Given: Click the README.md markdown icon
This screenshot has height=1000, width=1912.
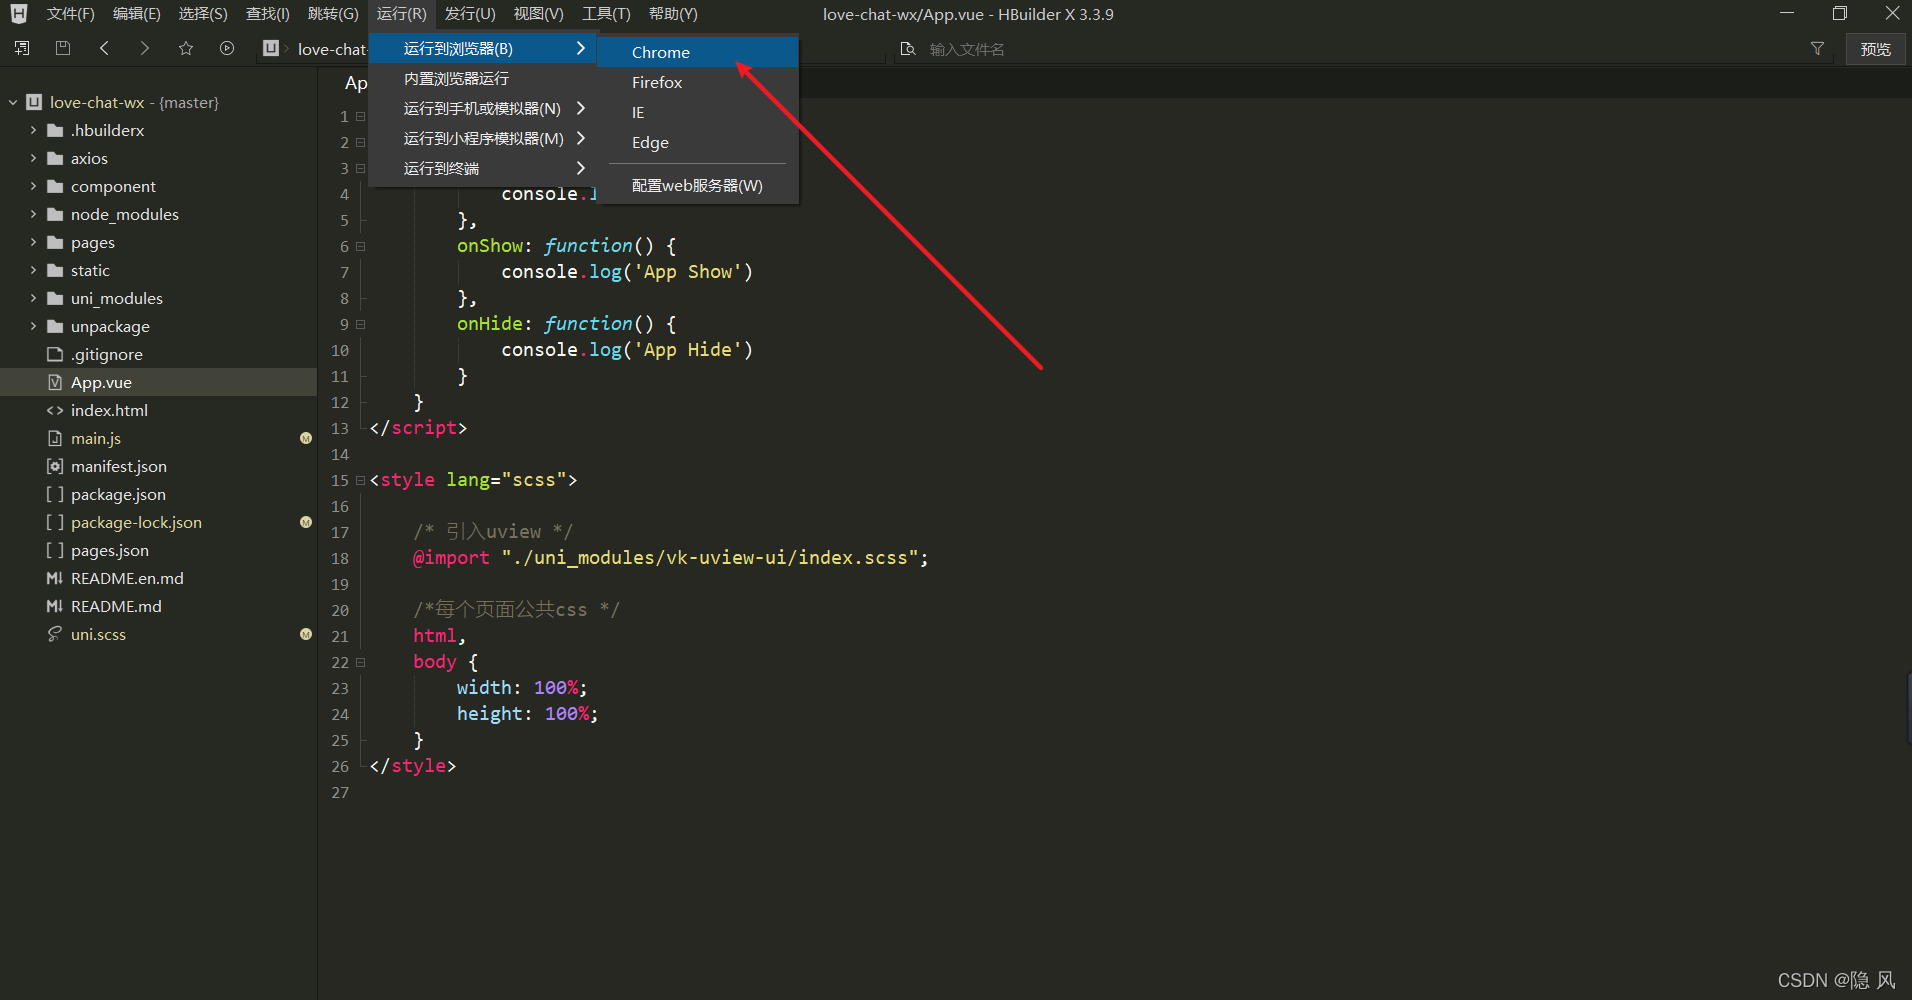Looking at the screenshot, I should [x=55, y=606].
